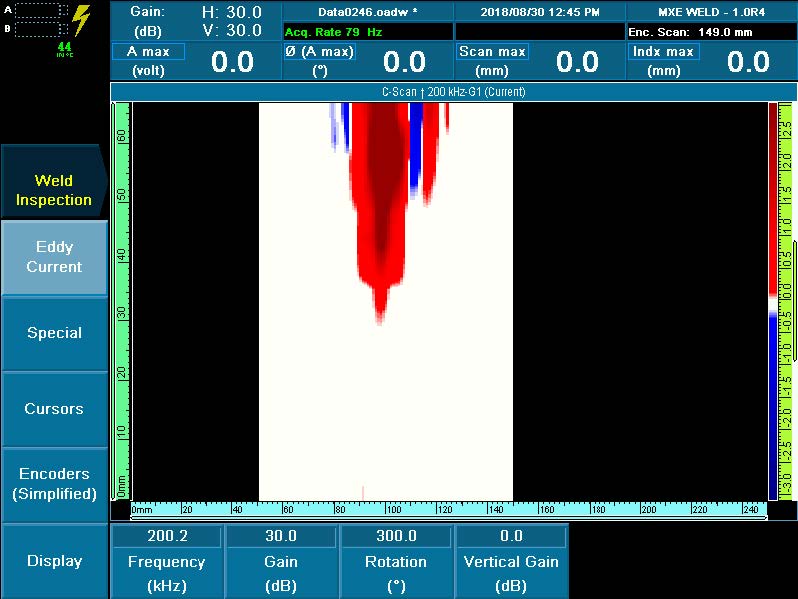Click the red-blue color palette bar
Image resolution: width=798 pixels, height=599 pixels.
pos(772,300)
